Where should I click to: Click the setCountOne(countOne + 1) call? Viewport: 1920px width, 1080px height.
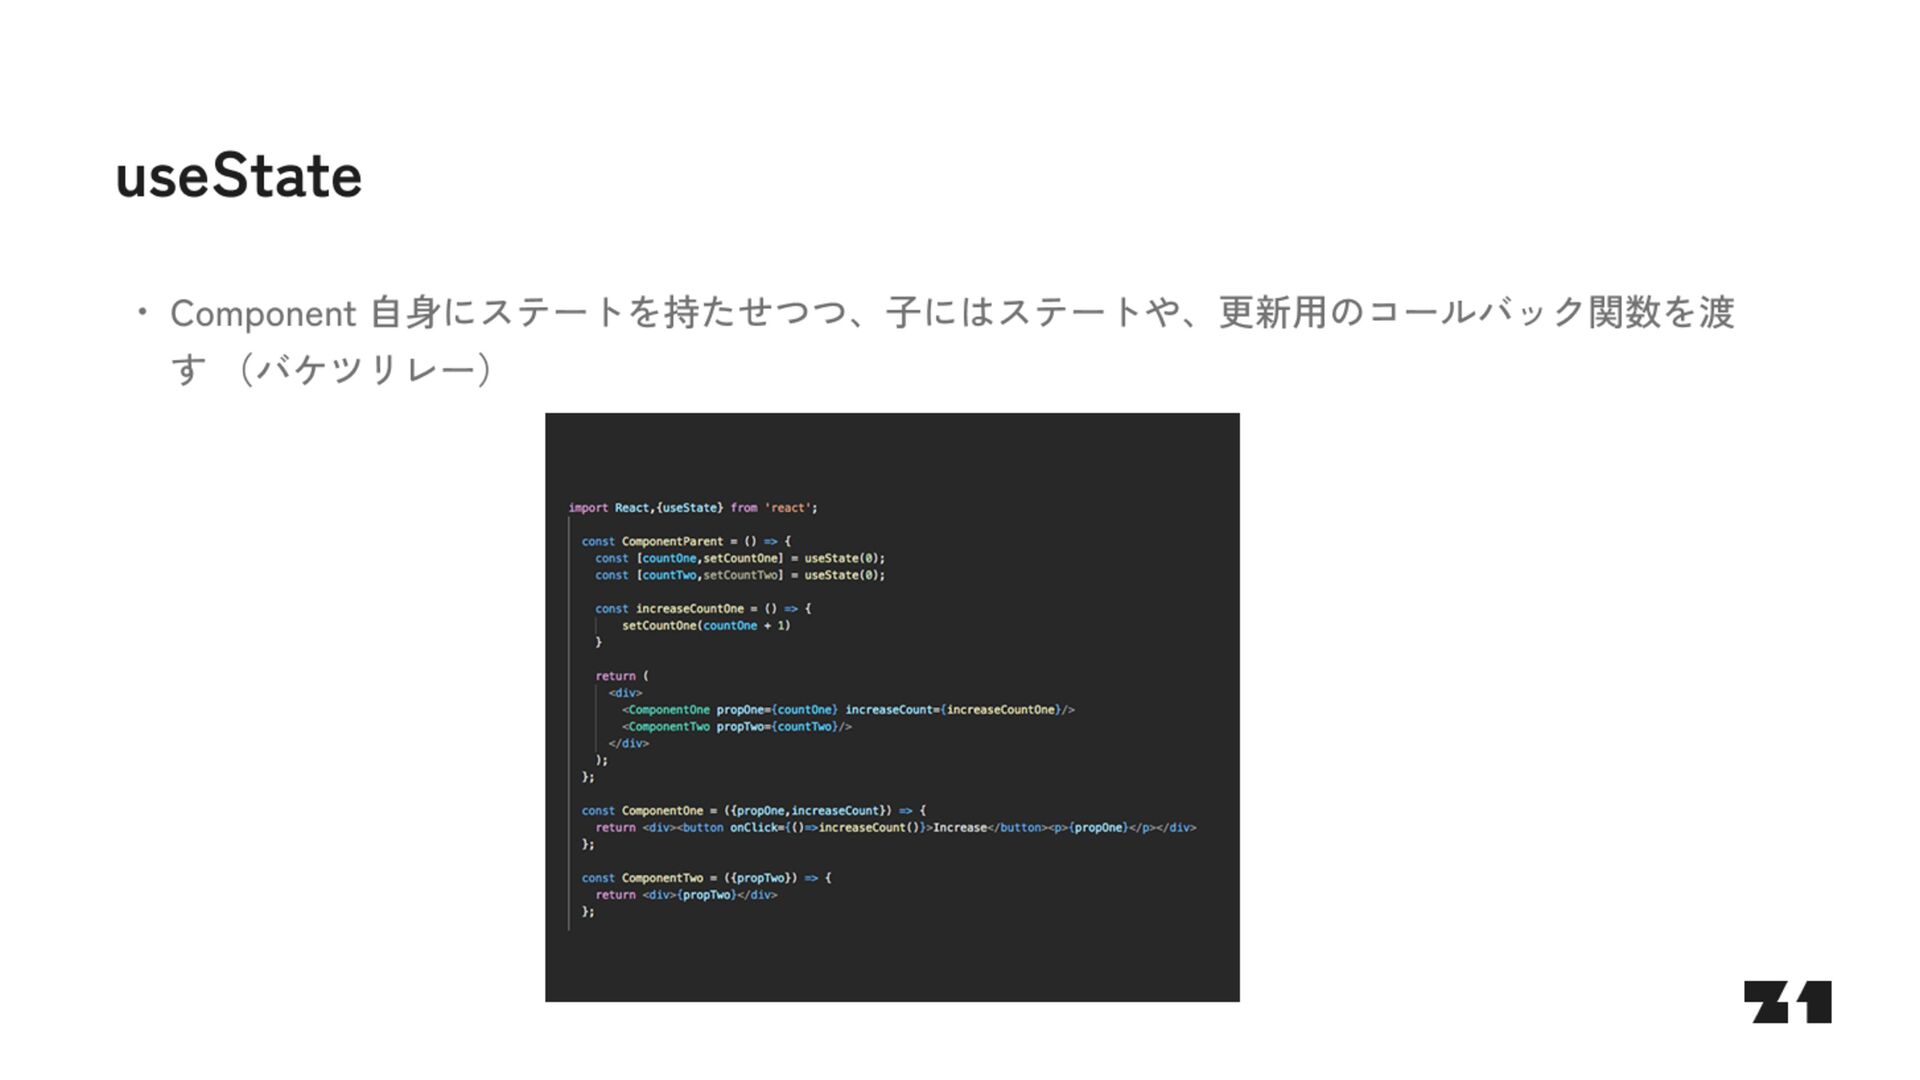click(705, 625)
